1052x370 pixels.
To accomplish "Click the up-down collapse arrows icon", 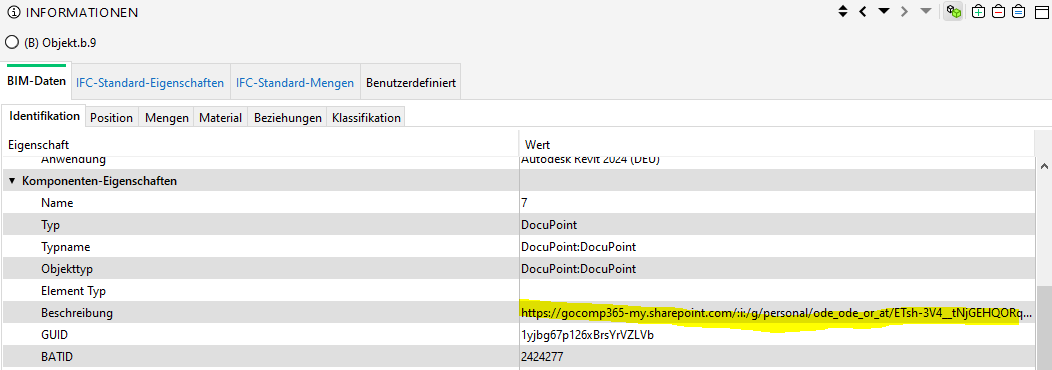I will pos(843,11).
